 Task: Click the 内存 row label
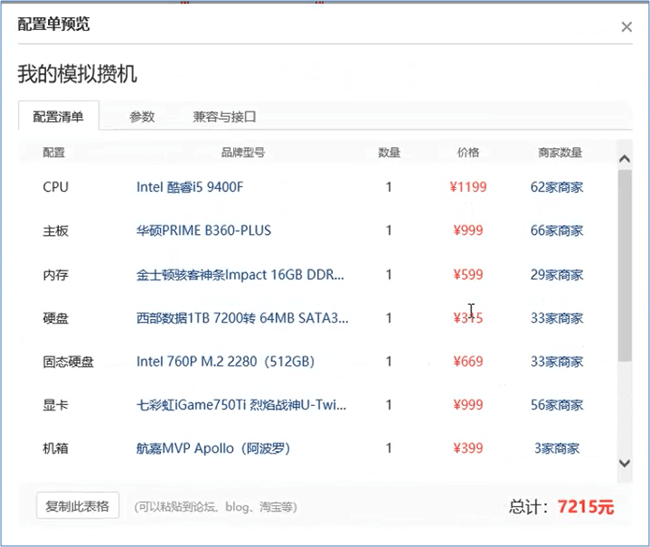56,275
